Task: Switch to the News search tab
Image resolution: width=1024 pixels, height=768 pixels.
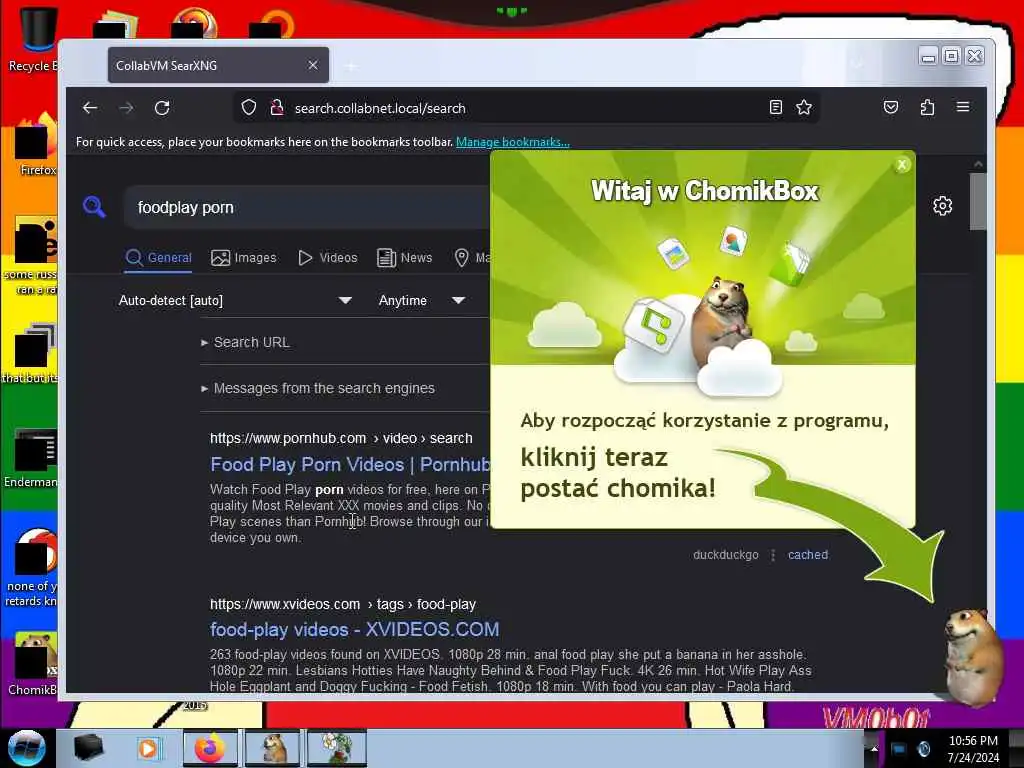Action: [x=405, y=258]
